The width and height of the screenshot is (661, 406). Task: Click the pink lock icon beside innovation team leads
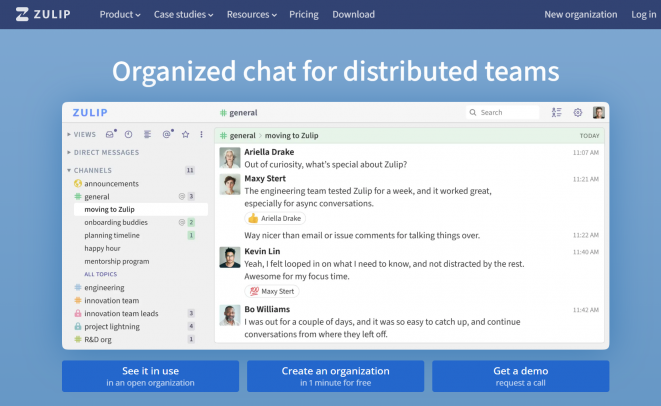(x=78, y=313)
